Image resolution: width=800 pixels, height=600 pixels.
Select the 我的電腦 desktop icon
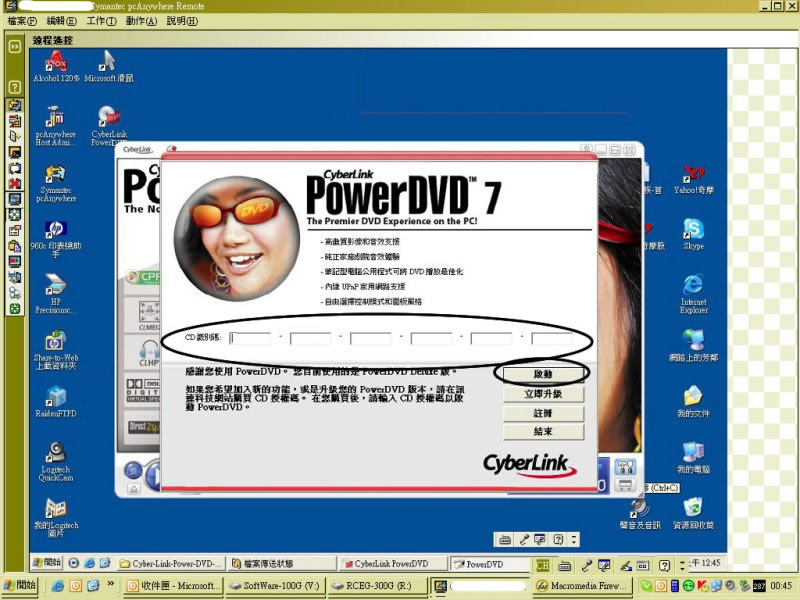point(693,458)
